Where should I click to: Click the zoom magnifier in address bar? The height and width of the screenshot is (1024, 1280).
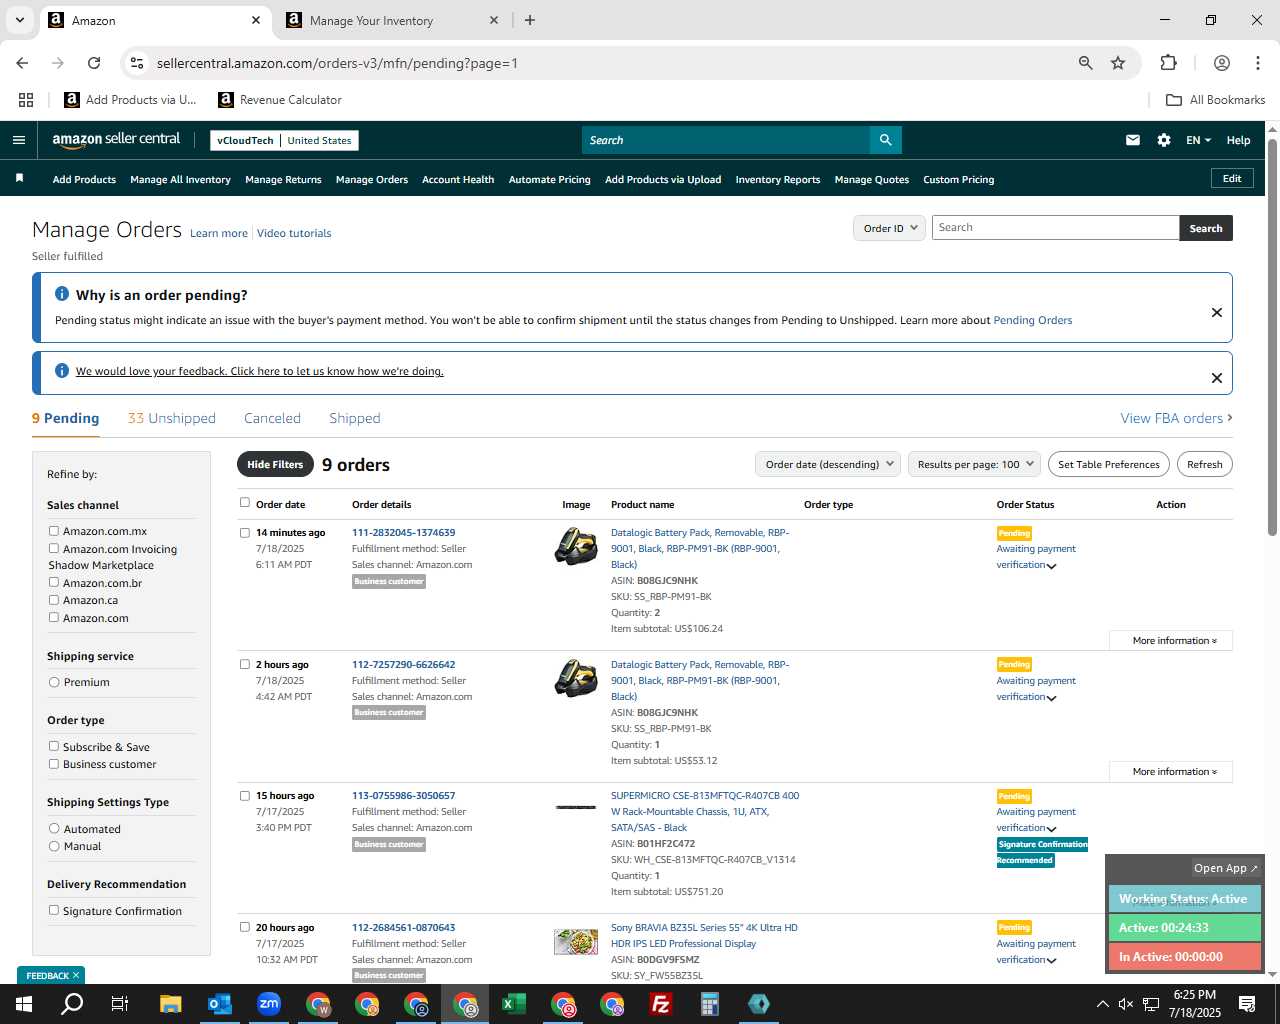tap(1086, 63)
